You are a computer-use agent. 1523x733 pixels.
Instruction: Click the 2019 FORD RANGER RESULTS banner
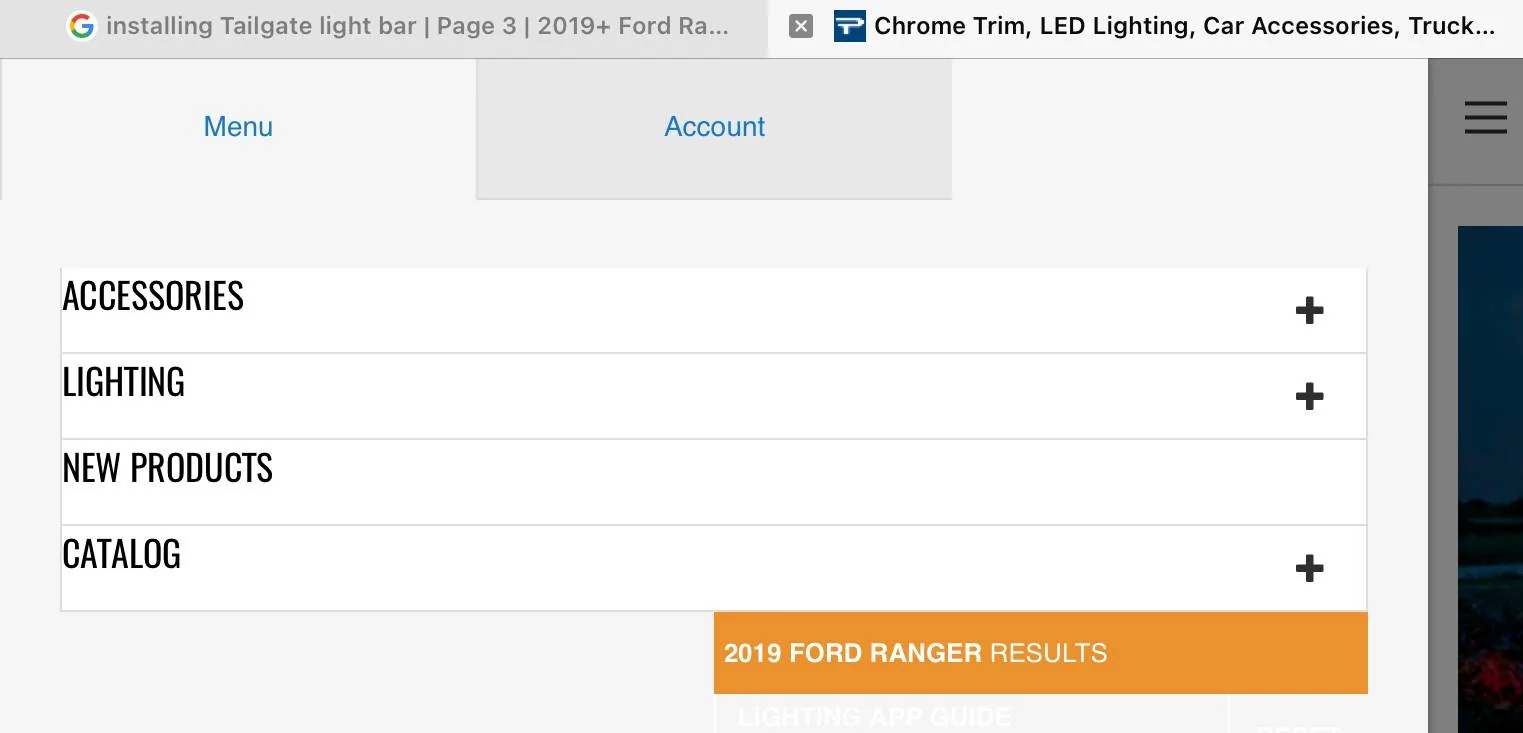point(1041,653)
